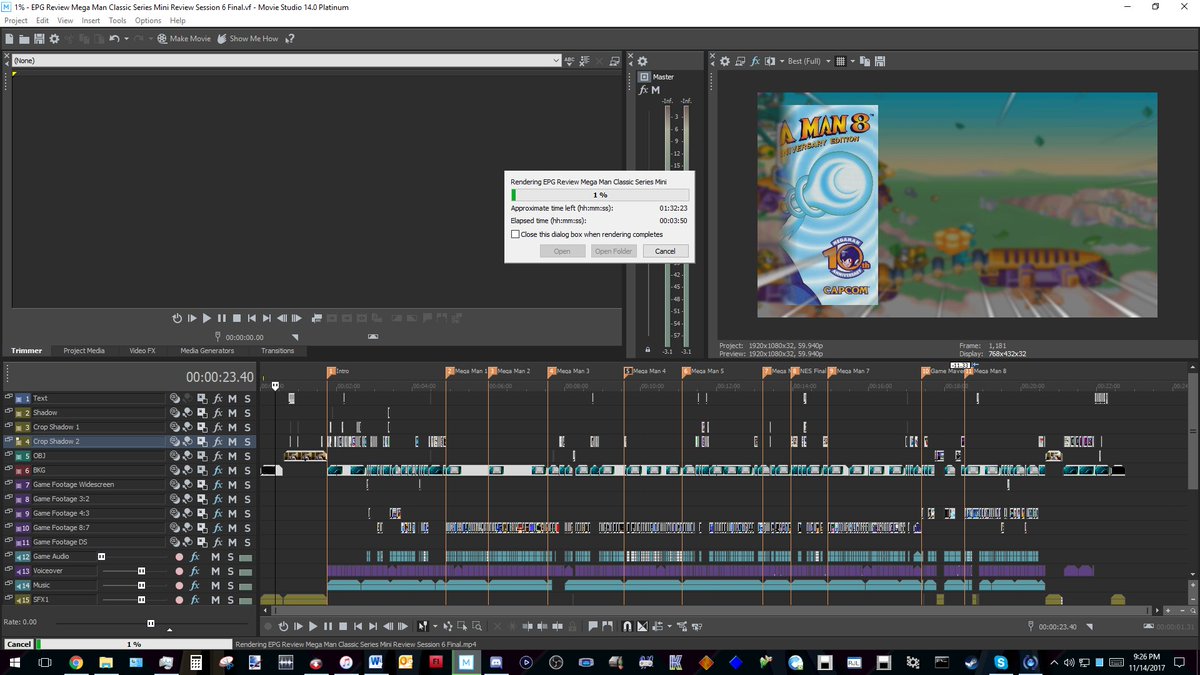Screen dimensions: 1200x675
Task: Click the status bar Cancel button
Action: coord(18,645)
